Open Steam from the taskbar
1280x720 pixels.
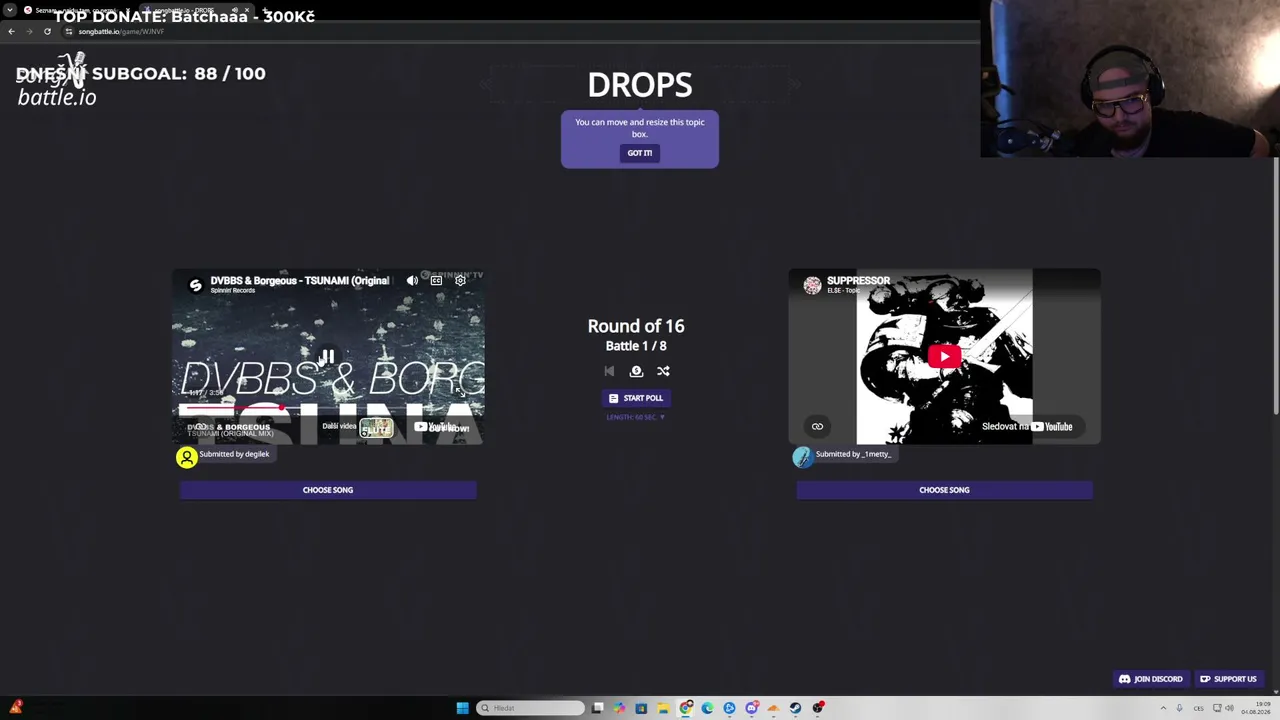coord(795,708)
